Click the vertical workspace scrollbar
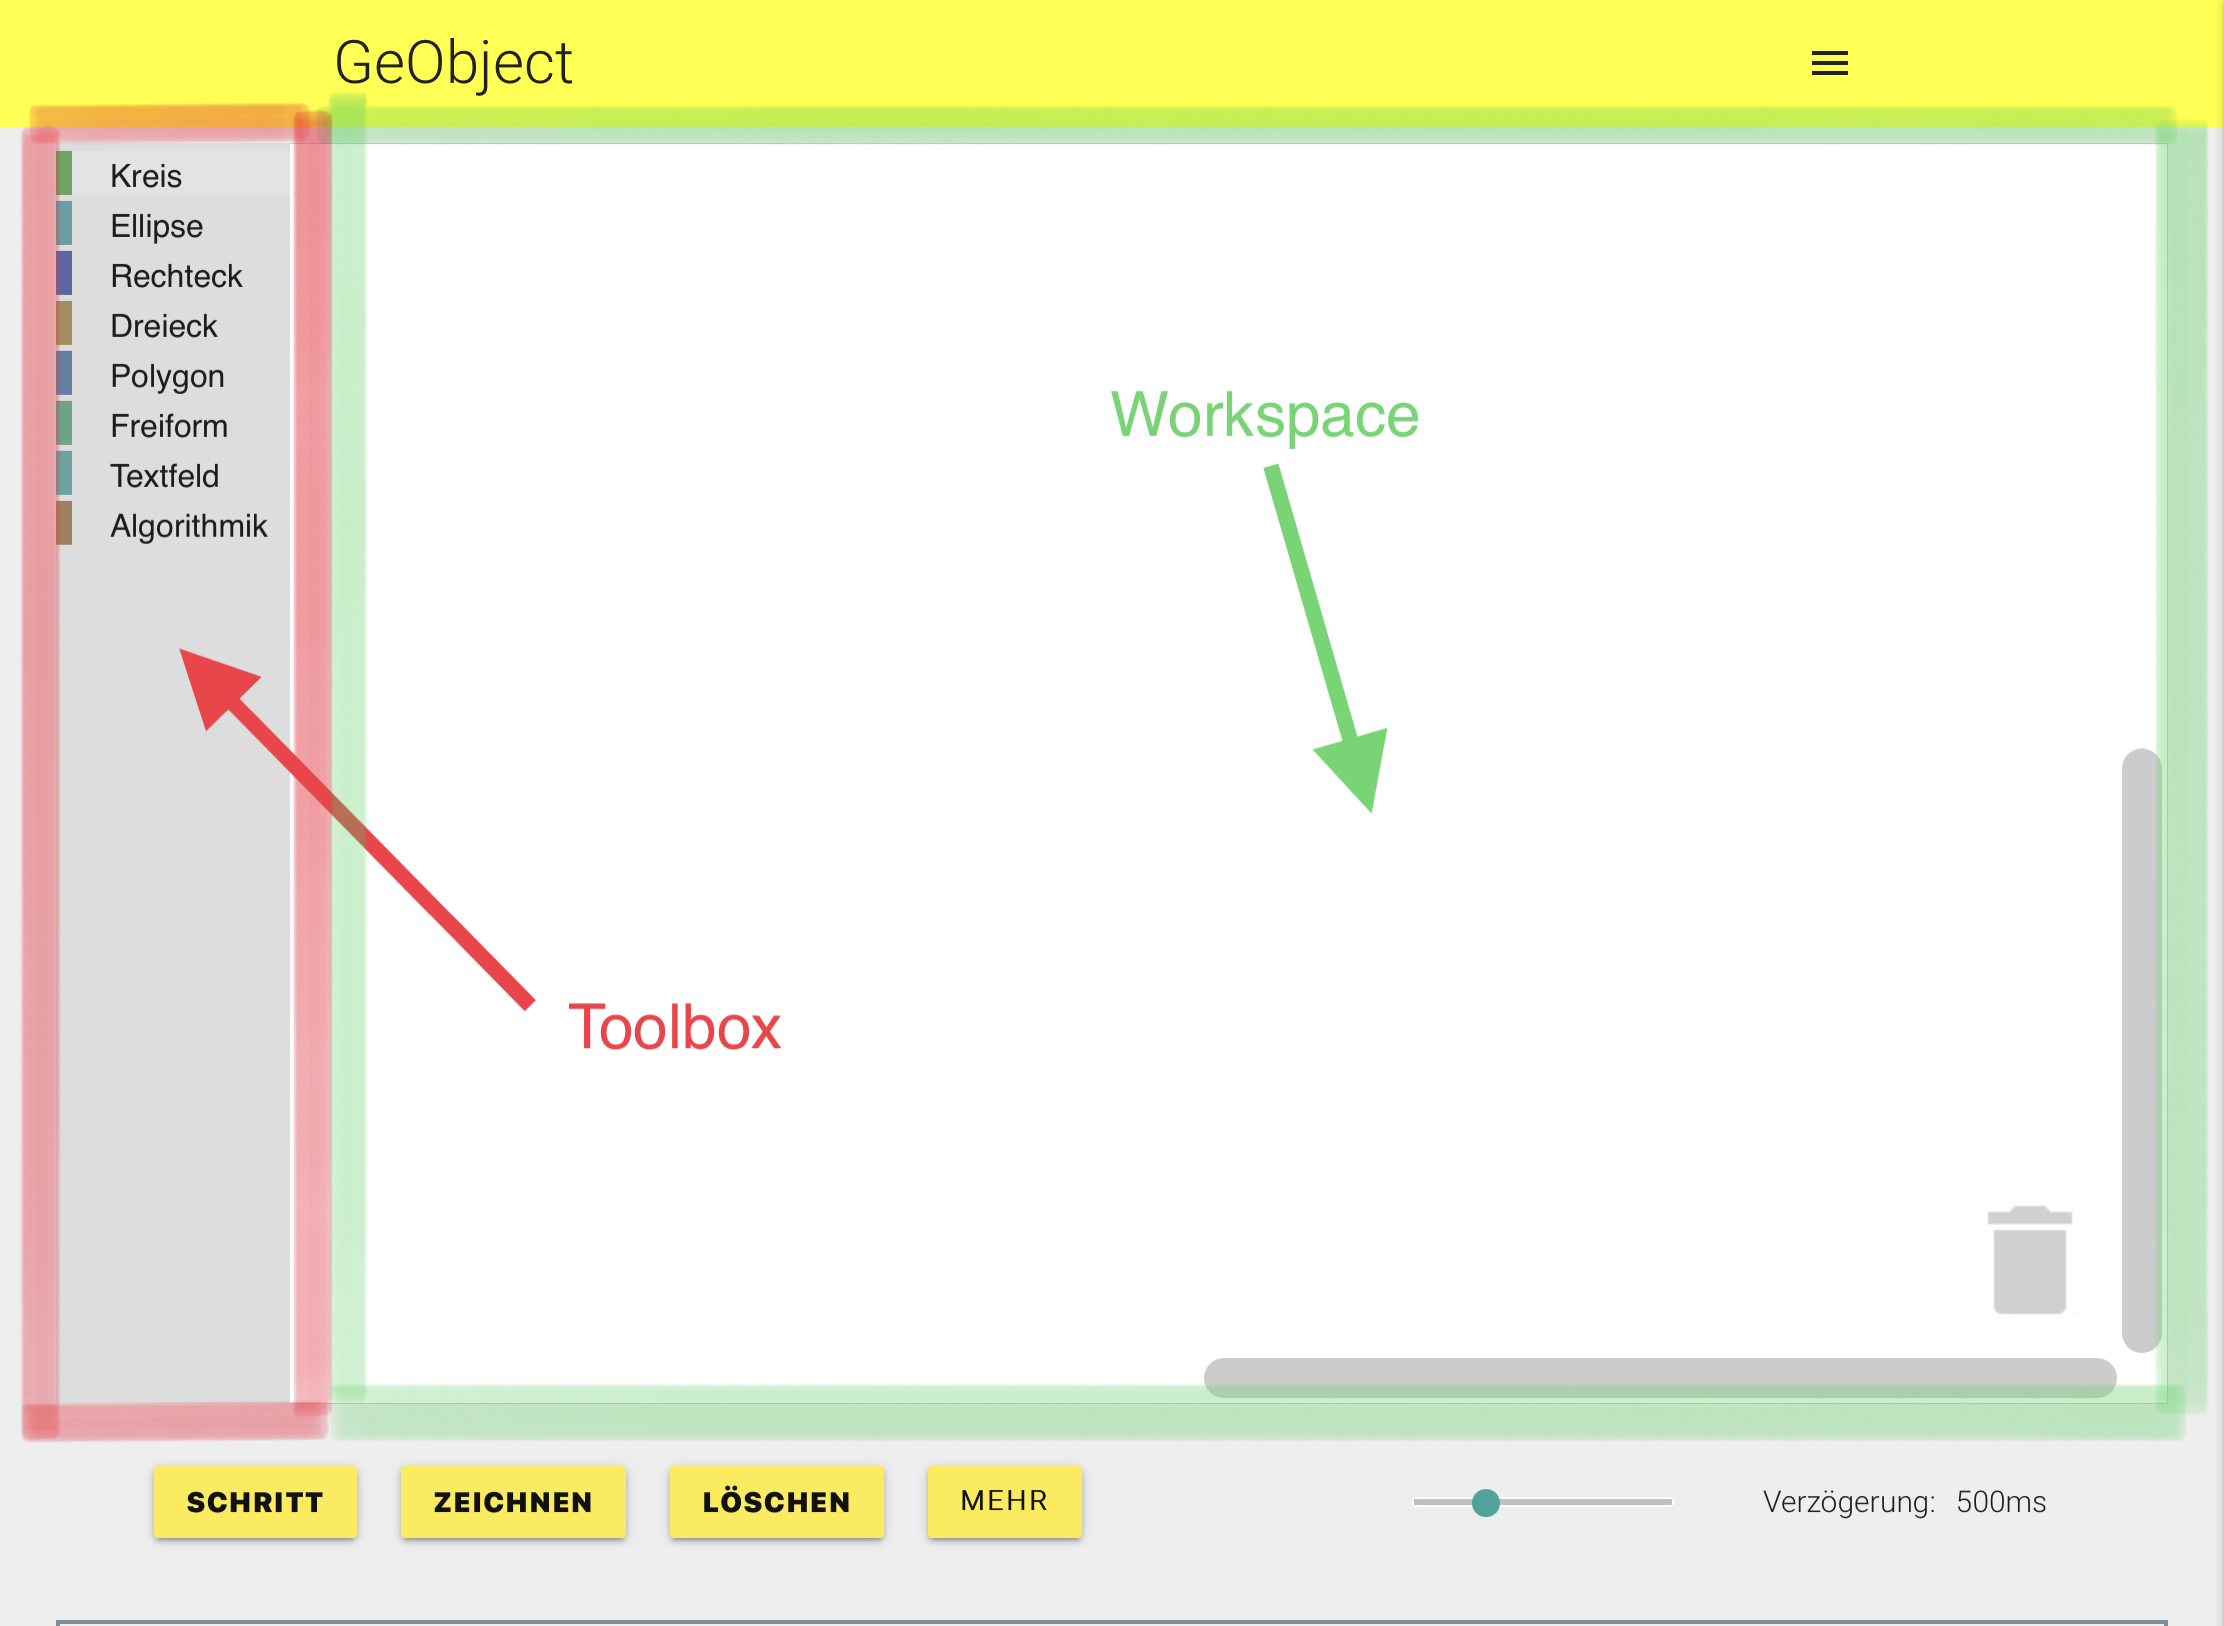 [2141, 1050]
